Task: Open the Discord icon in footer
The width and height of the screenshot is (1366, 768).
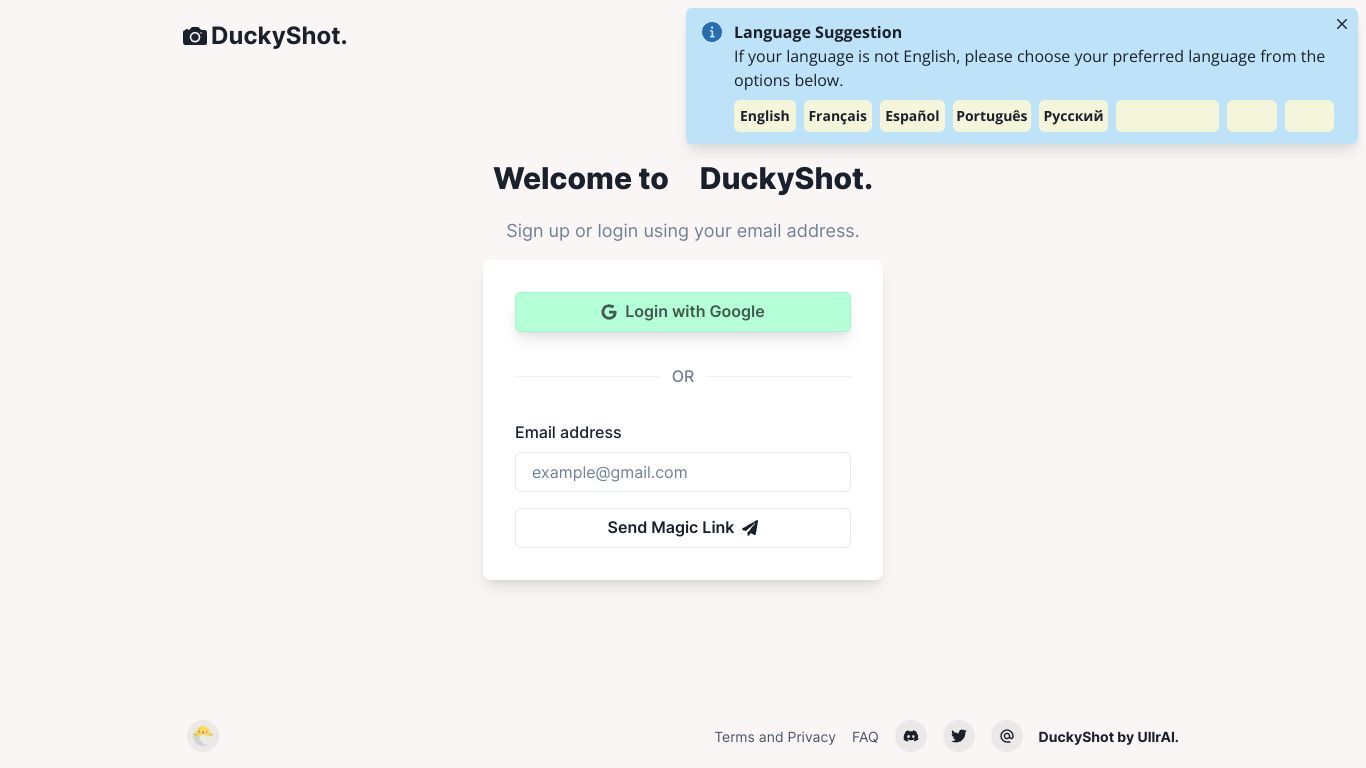Action: [911, 736]
